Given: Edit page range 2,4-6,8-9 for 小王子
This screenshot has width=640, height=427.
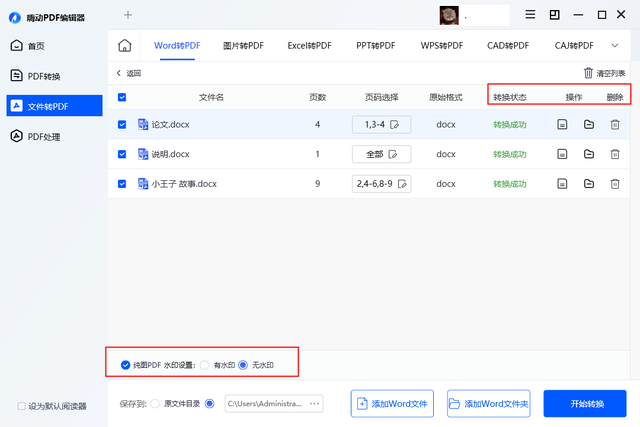Looking at the screenshot, I should 381,184.
